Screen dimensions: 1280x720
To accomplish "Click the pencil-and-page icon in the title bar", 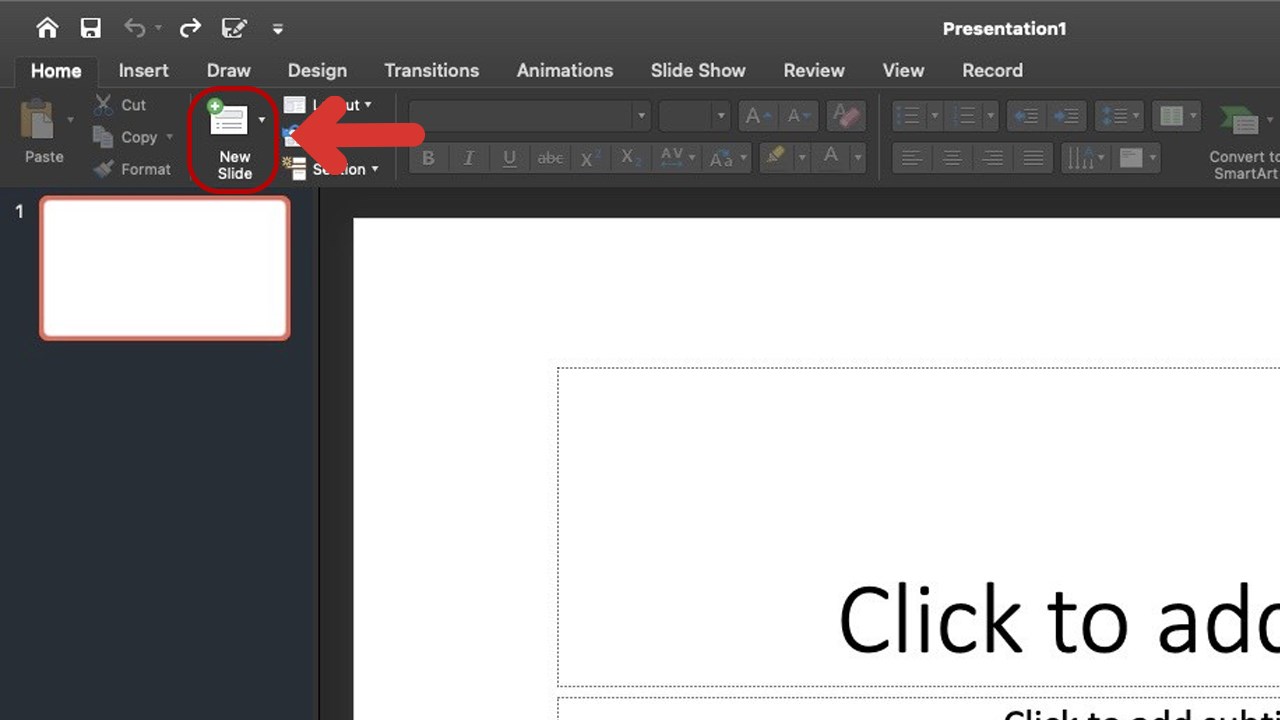I will [235, 28].
